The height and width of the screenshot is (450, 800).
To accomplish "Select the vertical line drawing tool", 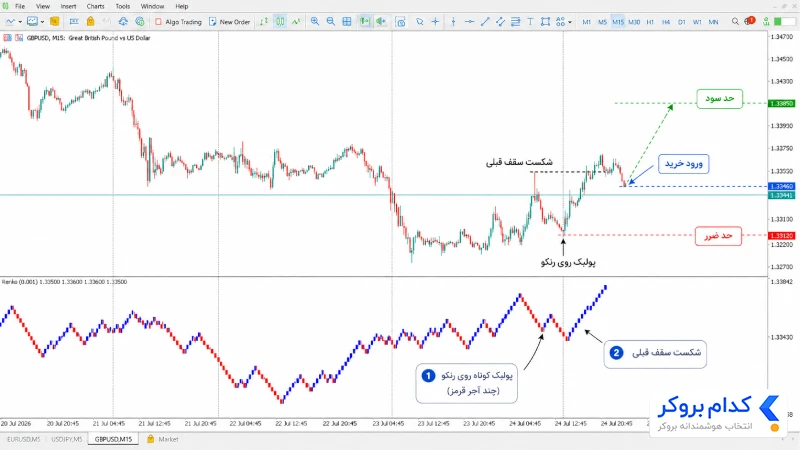I will (x=453, y=21).
